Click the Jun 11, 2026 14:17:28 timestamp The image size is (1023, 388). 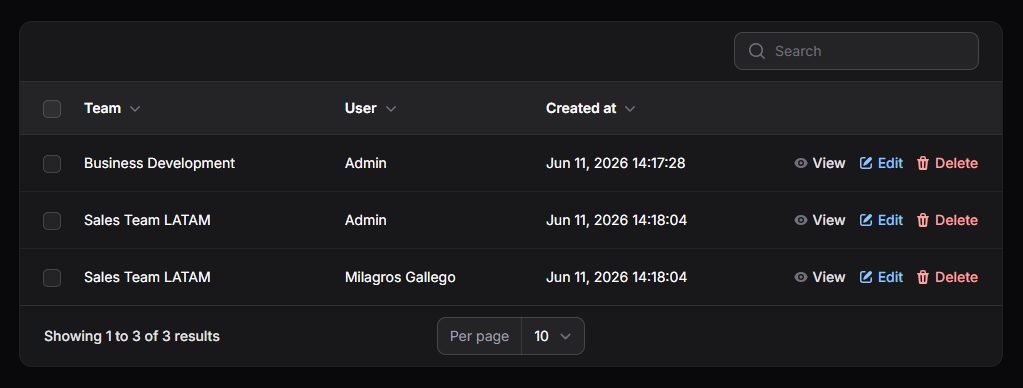(x=615, y=163)
